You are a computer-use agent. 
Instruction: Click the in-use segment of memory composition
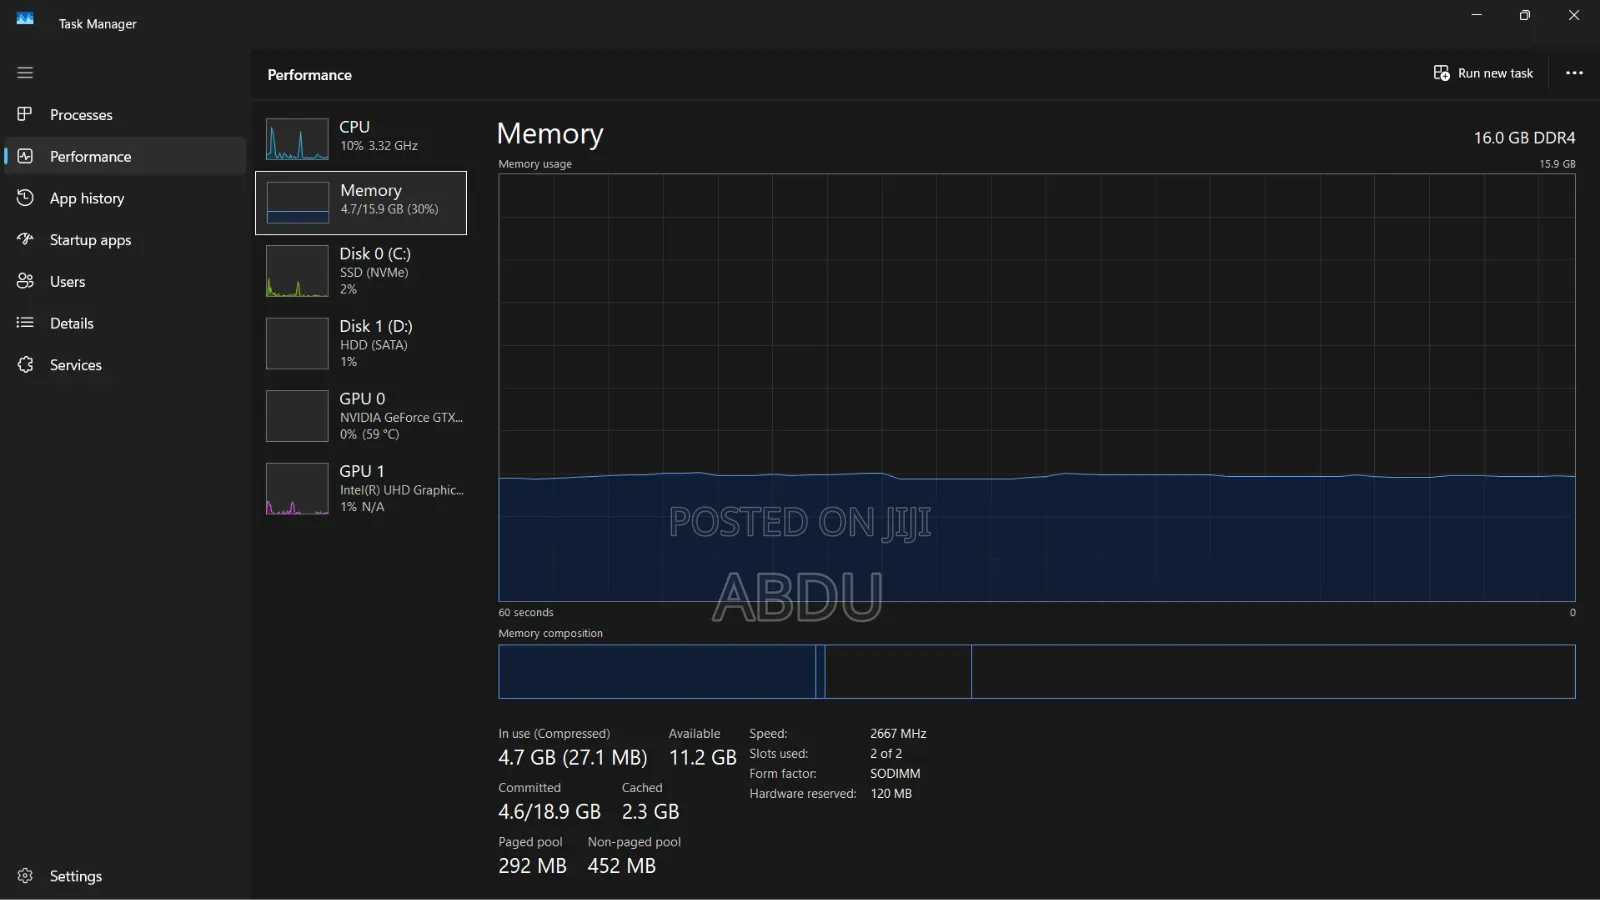657,672
